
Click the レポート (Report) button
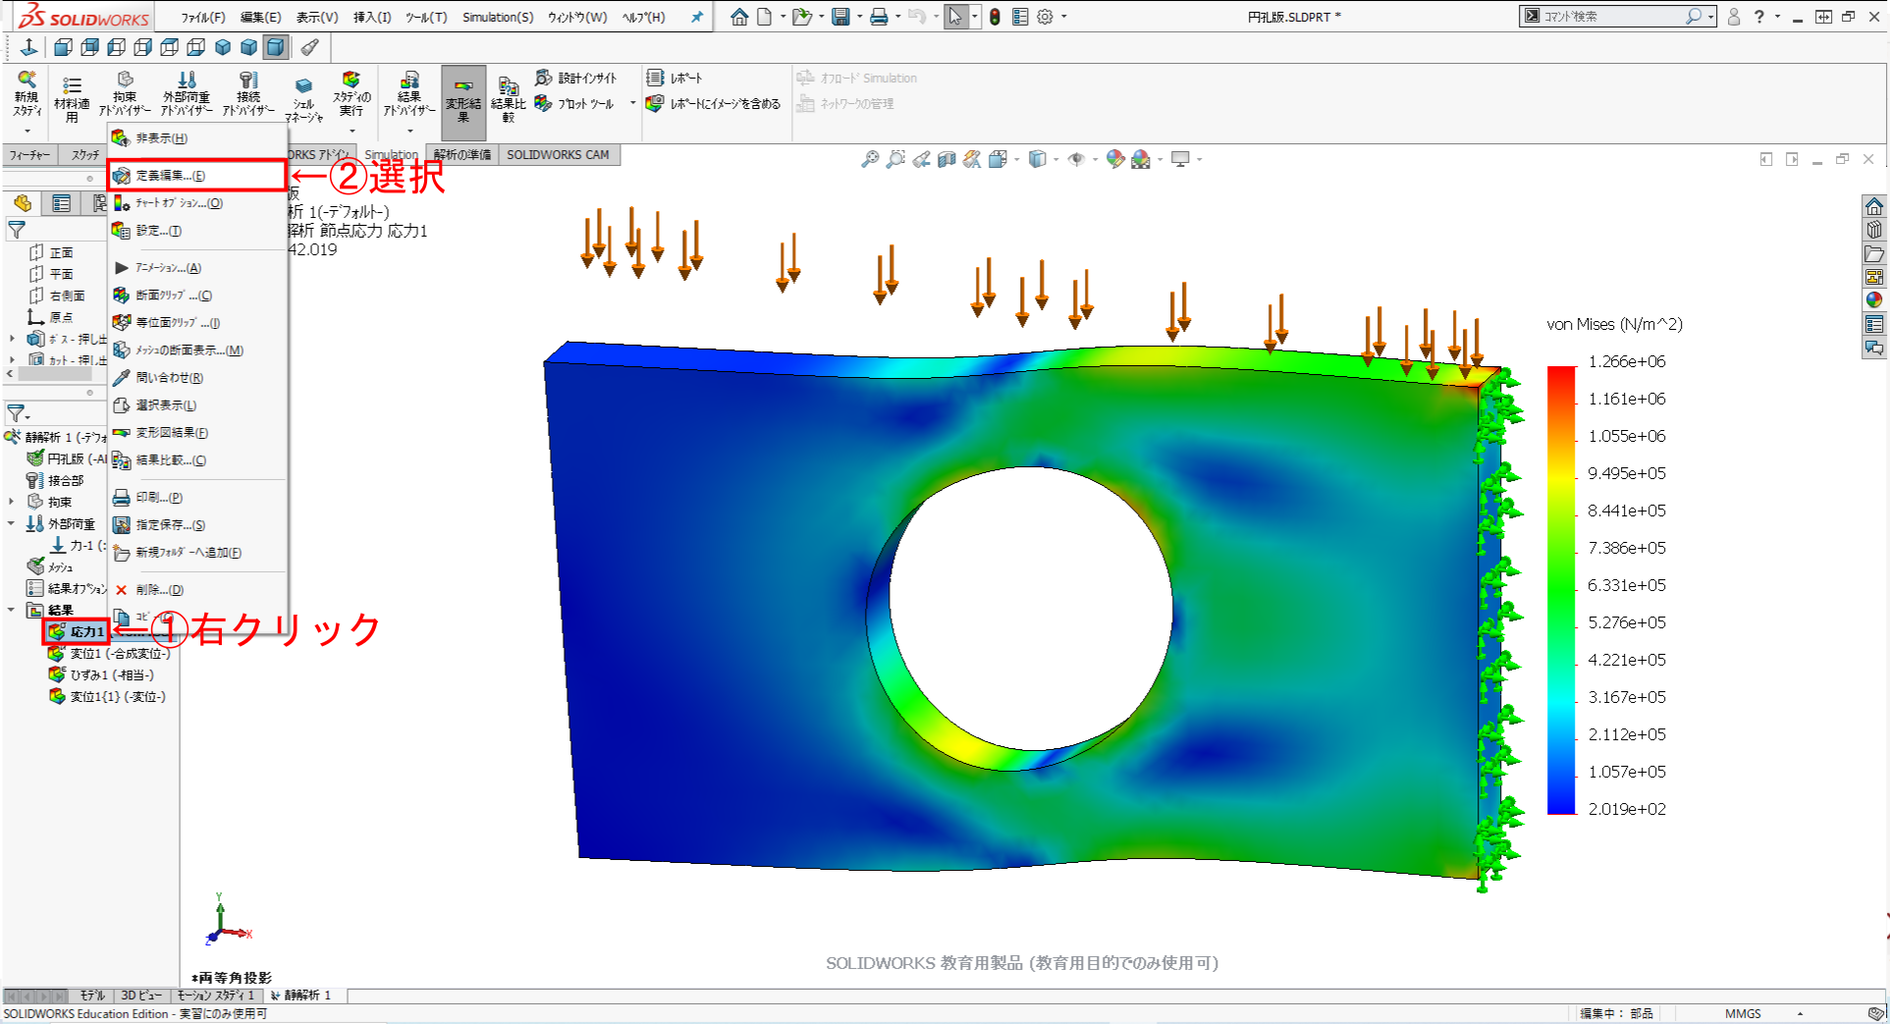tap(675, 78)
